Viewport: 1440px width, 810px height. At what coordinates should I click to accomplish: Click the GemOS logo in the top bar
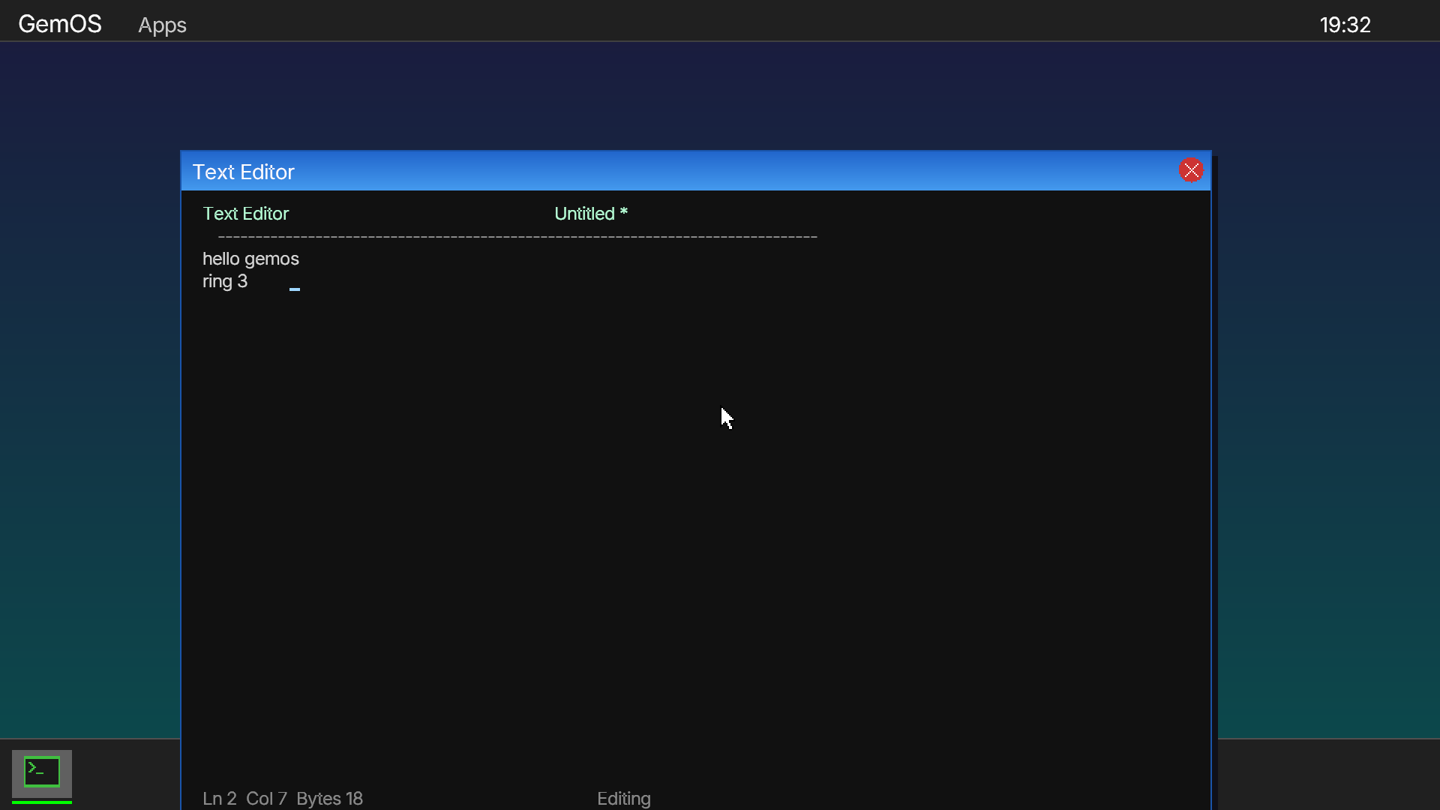(x=60, y=24)
